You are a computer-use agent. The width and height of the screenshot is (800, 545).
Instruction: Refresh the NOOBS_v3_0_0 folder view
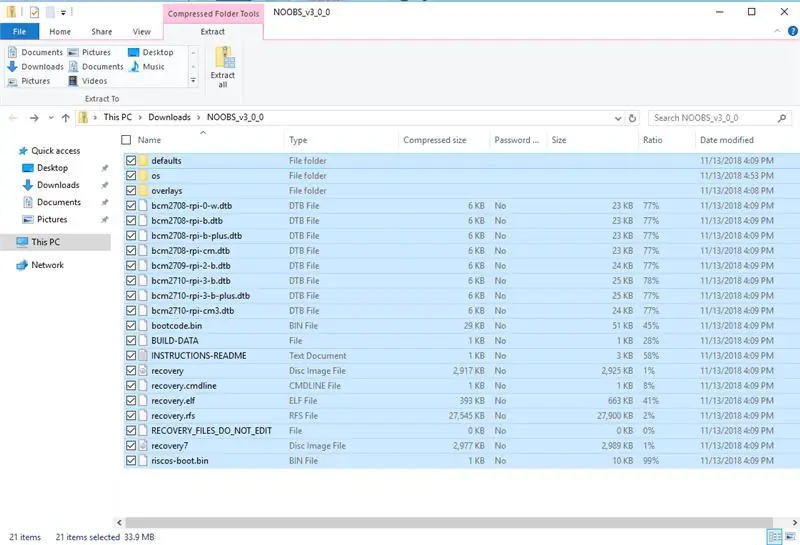[x=632, y=118]
